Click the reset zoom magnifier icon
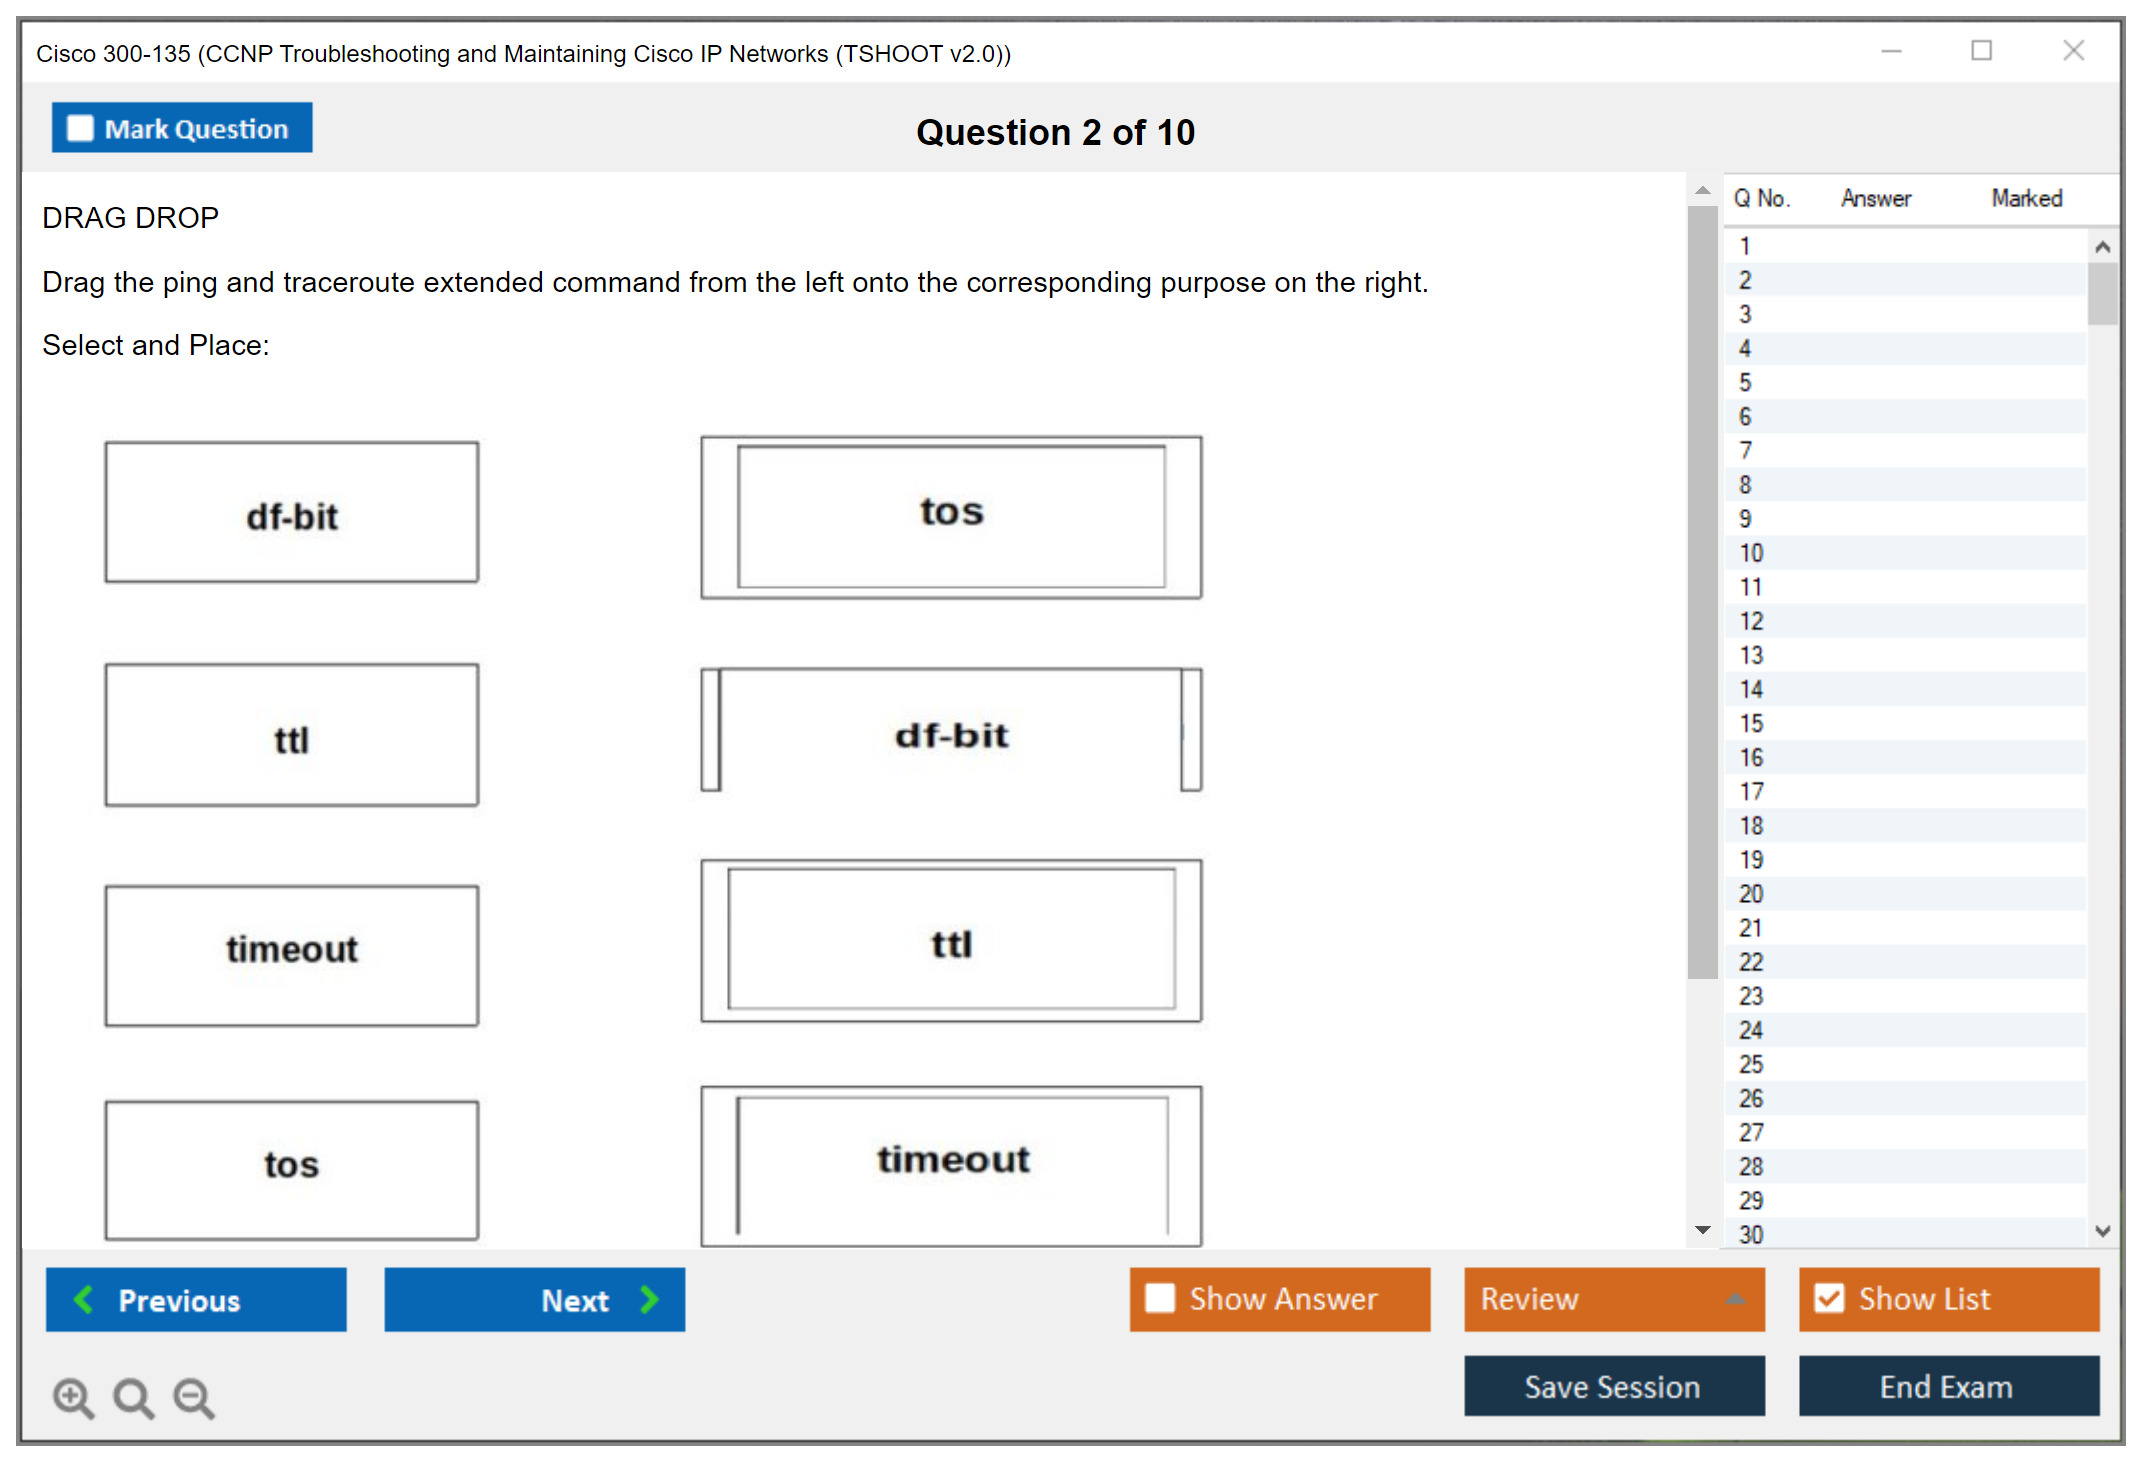The image size is (2150, 1470). tap(133, 1397)
